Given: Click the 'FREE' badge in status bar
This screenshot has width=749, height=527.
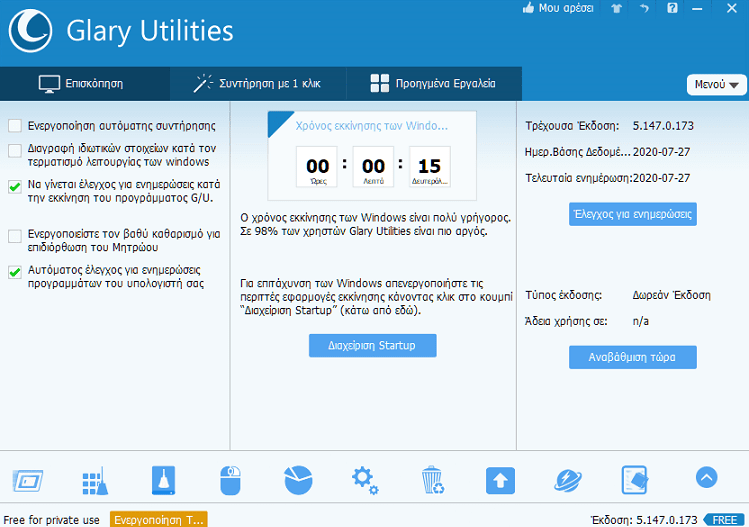Looking at the screenshot, I should coord(725,520).
